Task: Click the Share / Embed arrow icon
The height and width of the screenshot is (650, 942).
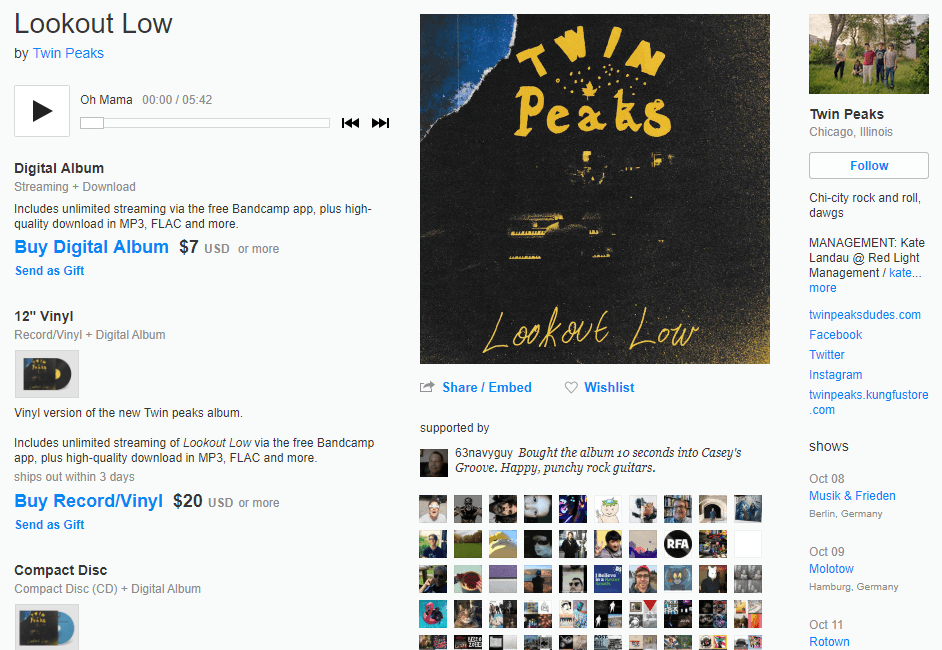Action: (427, 387)
